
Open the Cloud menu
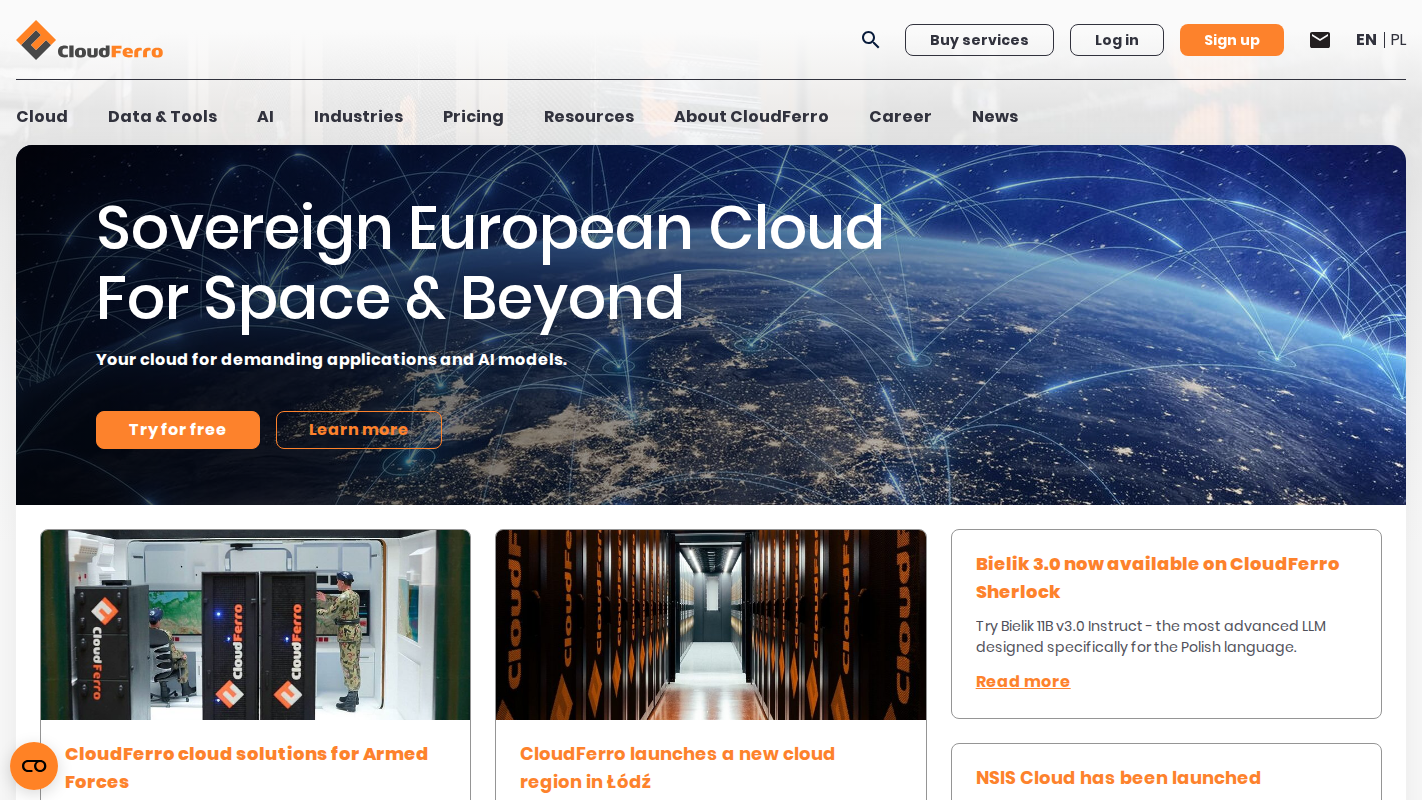(x=42, y=116)
